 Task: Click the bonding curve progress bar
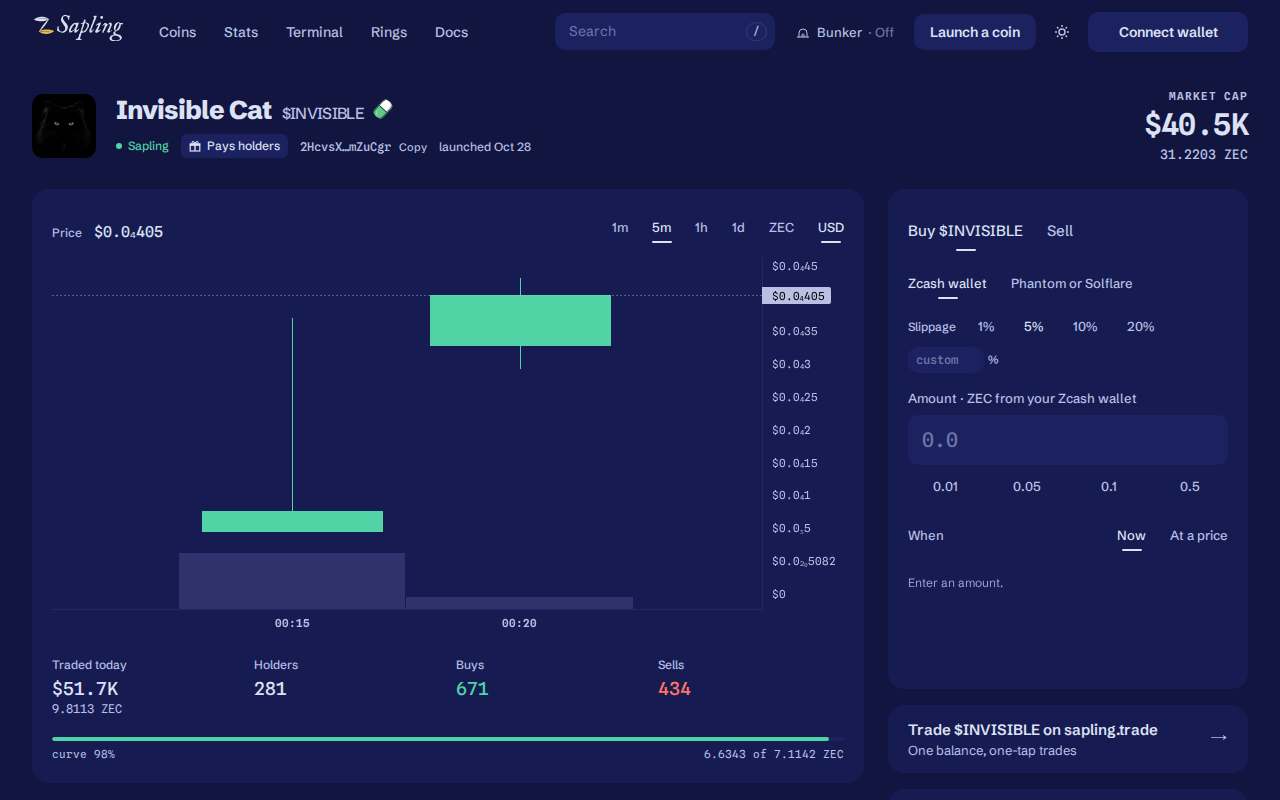click(x=448, y=739)
